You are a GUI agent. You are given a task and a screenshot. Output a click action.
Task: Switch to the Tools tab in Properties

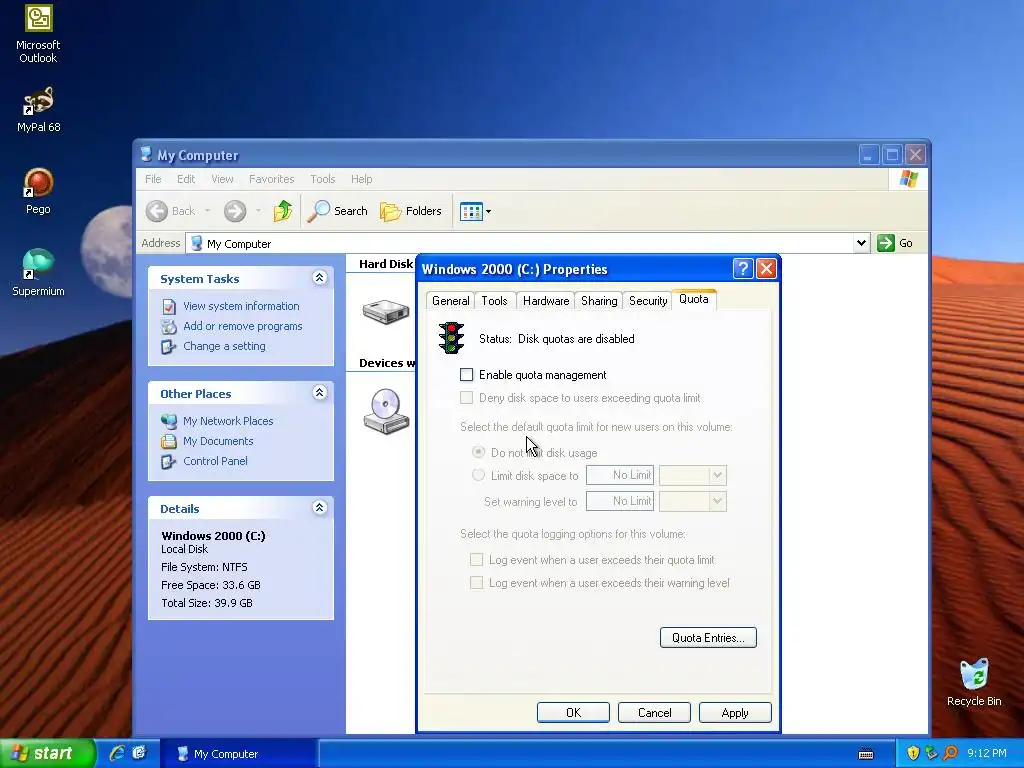494,300
